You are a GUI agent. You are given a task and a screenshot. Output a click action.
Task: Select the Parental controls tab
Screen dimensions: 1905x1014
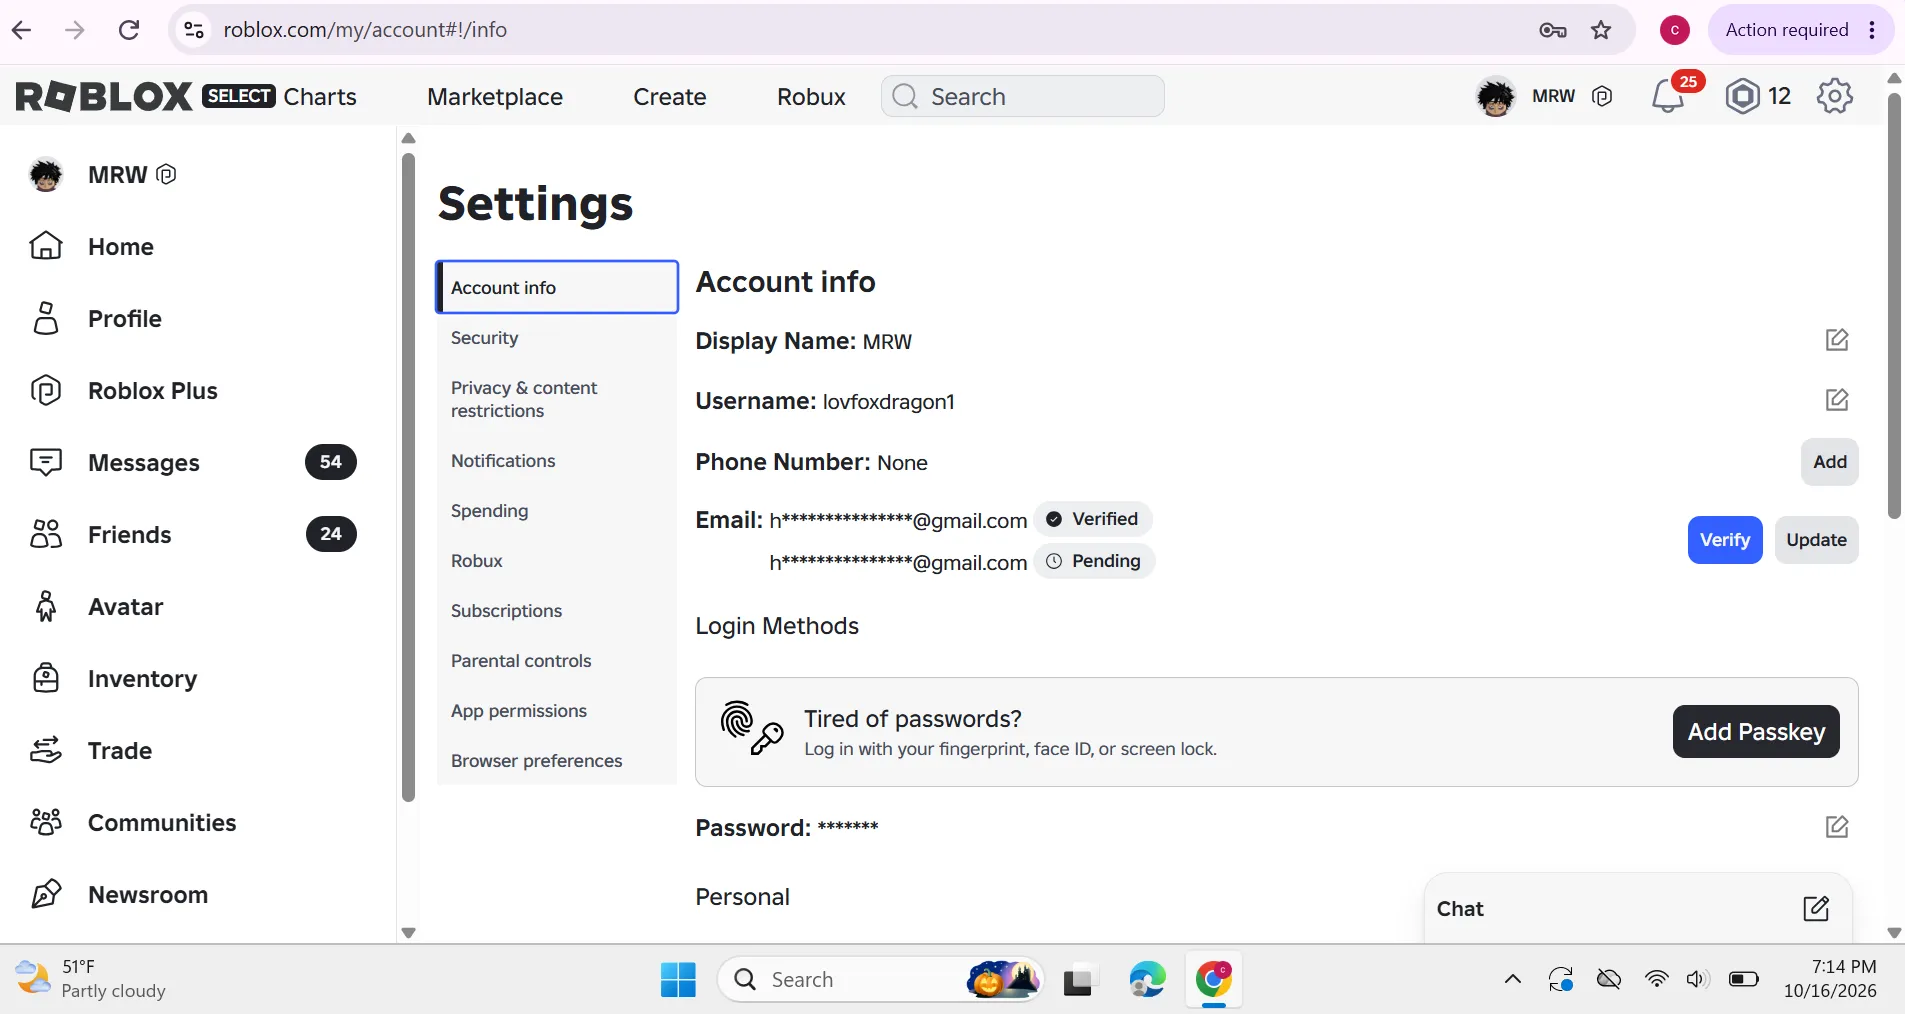point(557,661)
